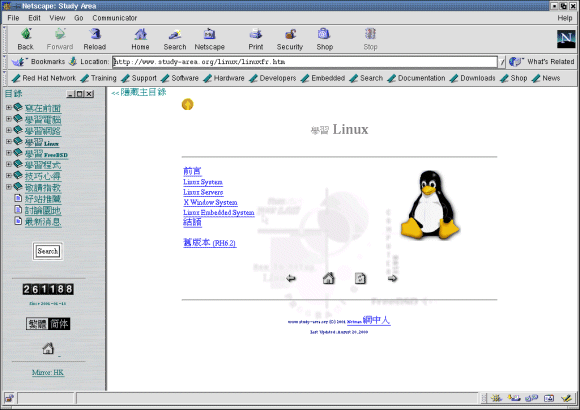Click the Forward toolbar icon
Viewport: 580px width, 410px height.
[x=60, y=34]
